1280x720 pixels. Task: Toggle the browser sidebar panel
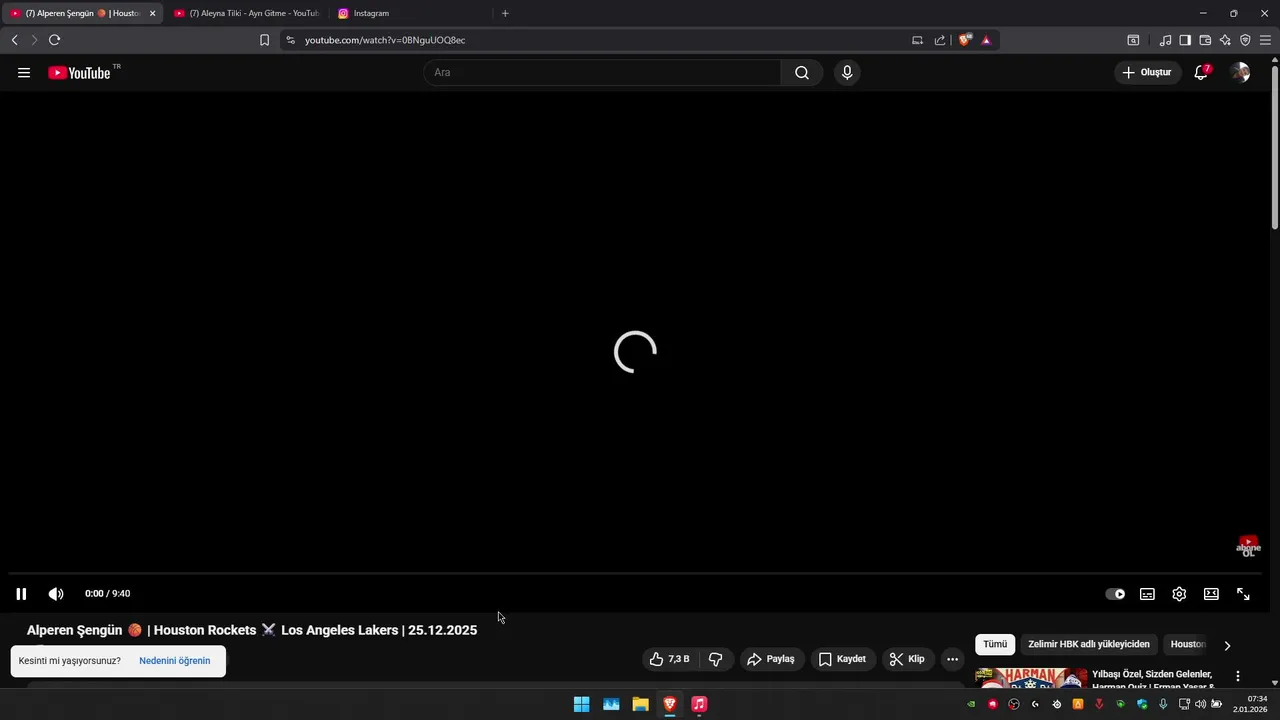point(1185,40)
